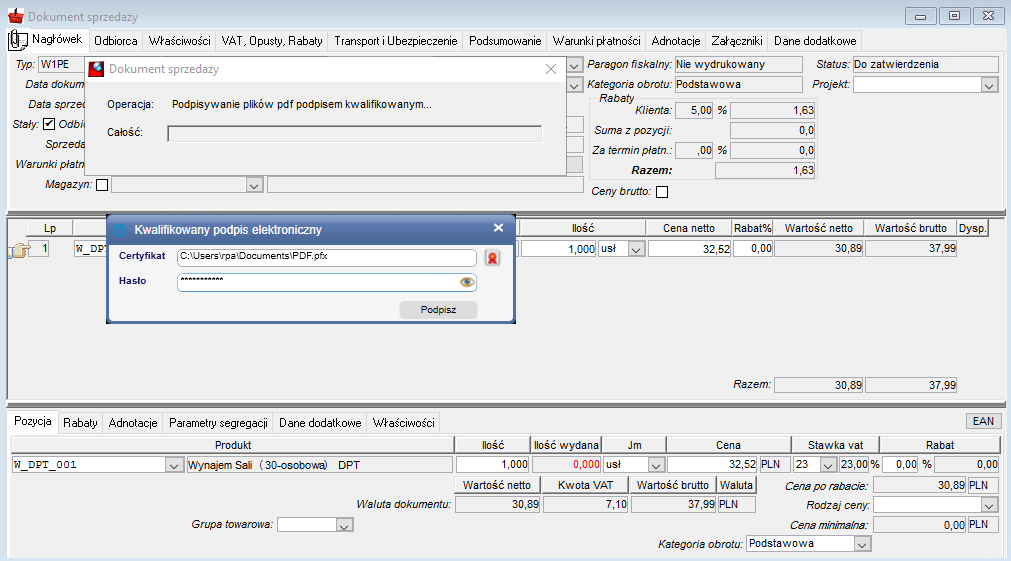This screenshot has width=1011, height=561.
Task: Switch to the Podsumowanie tab
Action: click(505, 41)
